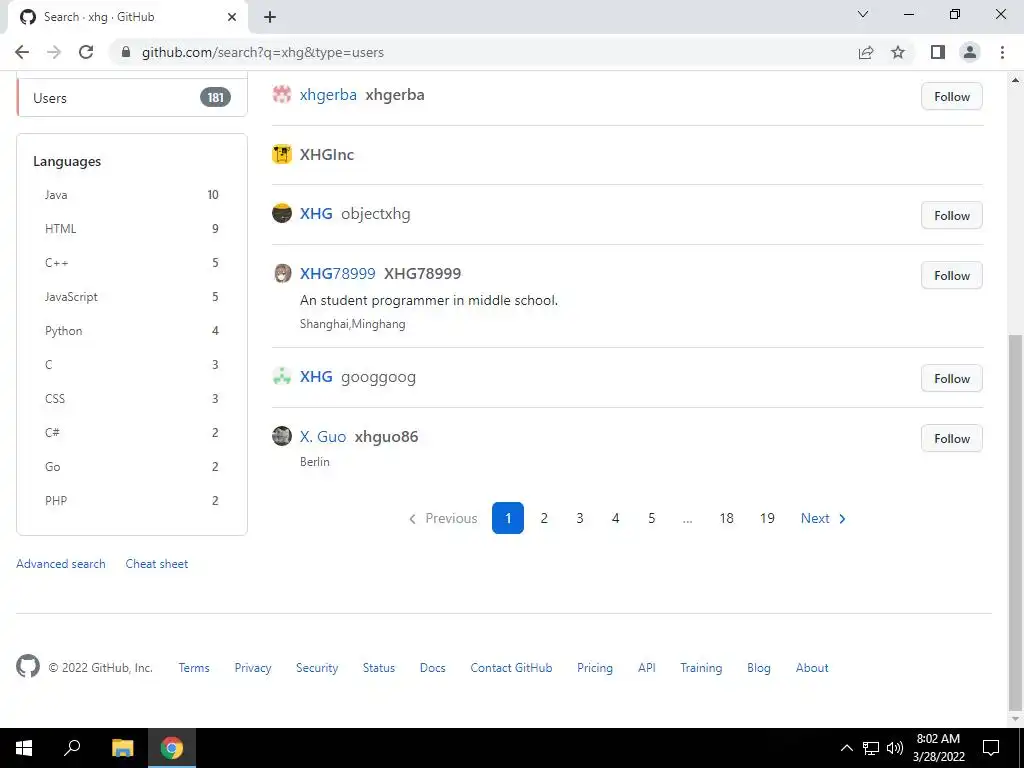Open the Contact GitHub footer link

coord(511,667)
